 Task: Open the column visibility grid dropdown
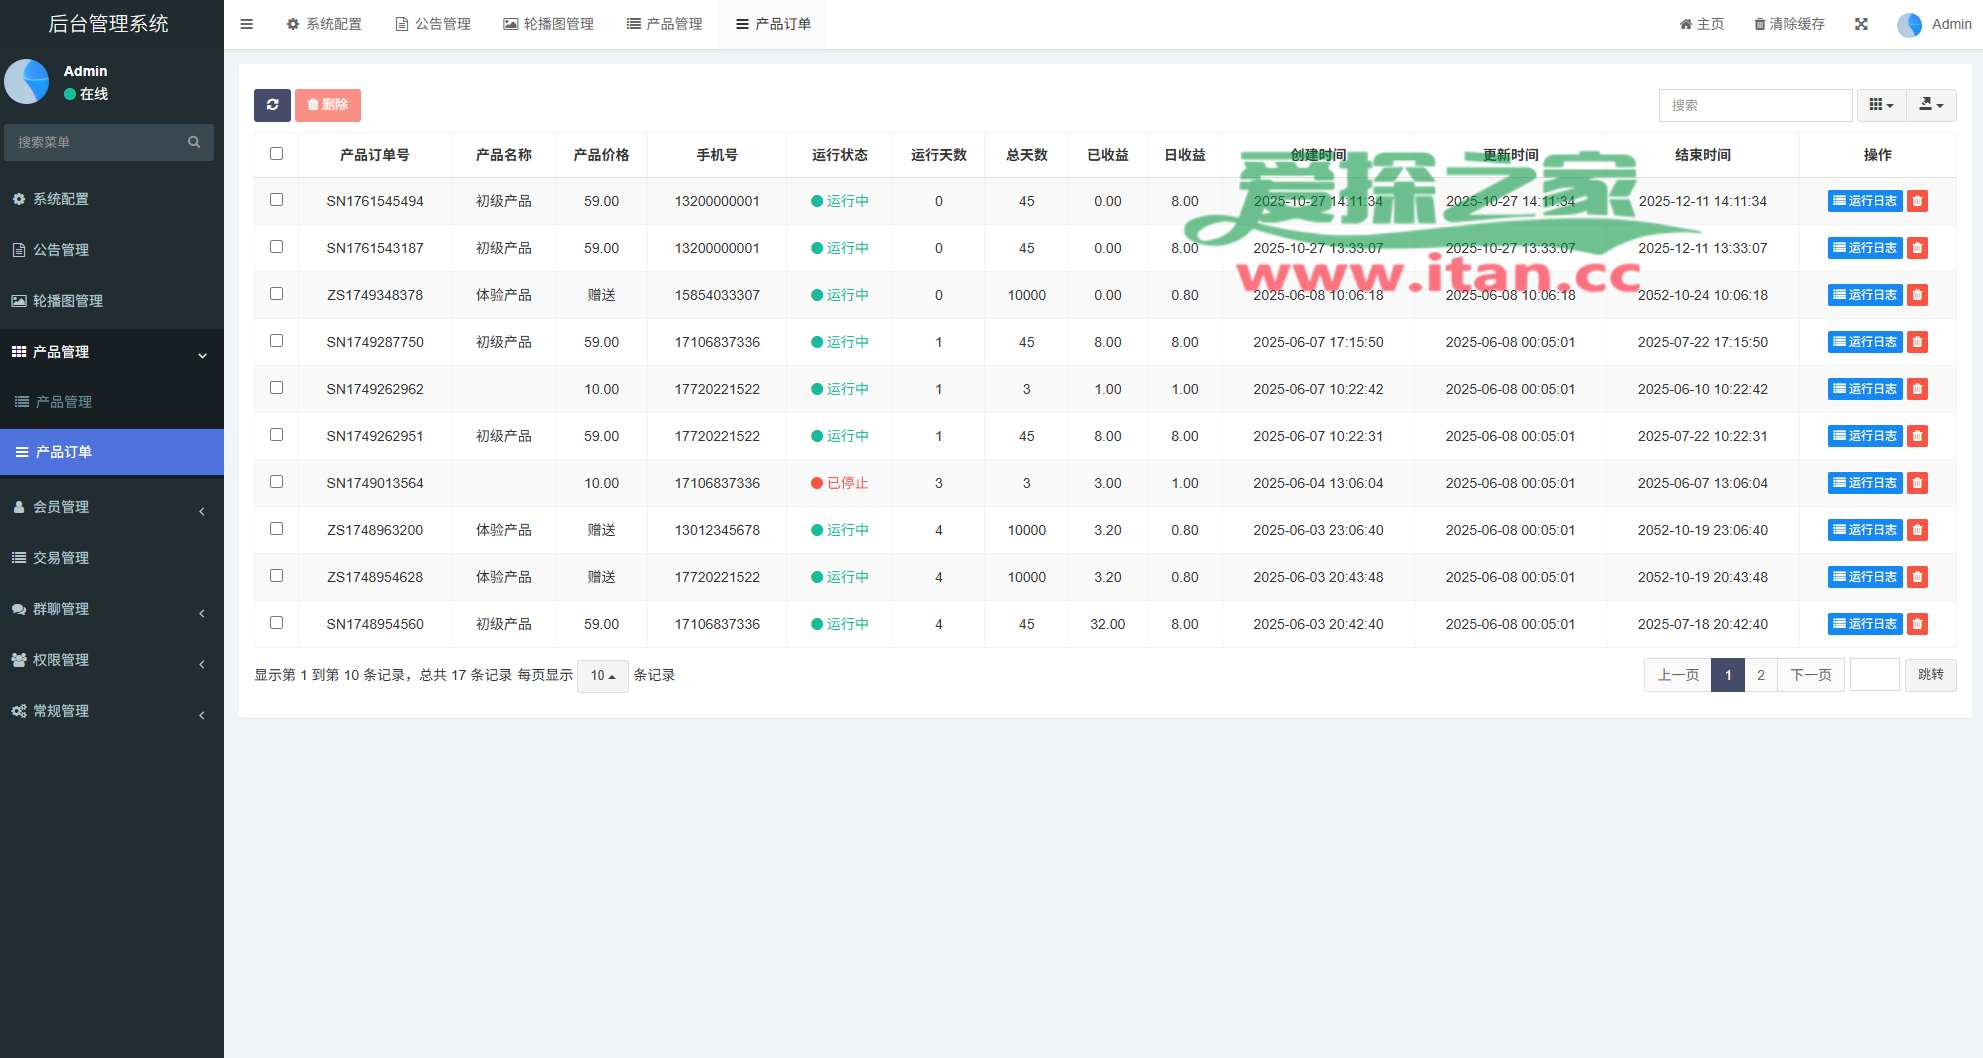pos(1881,105)
